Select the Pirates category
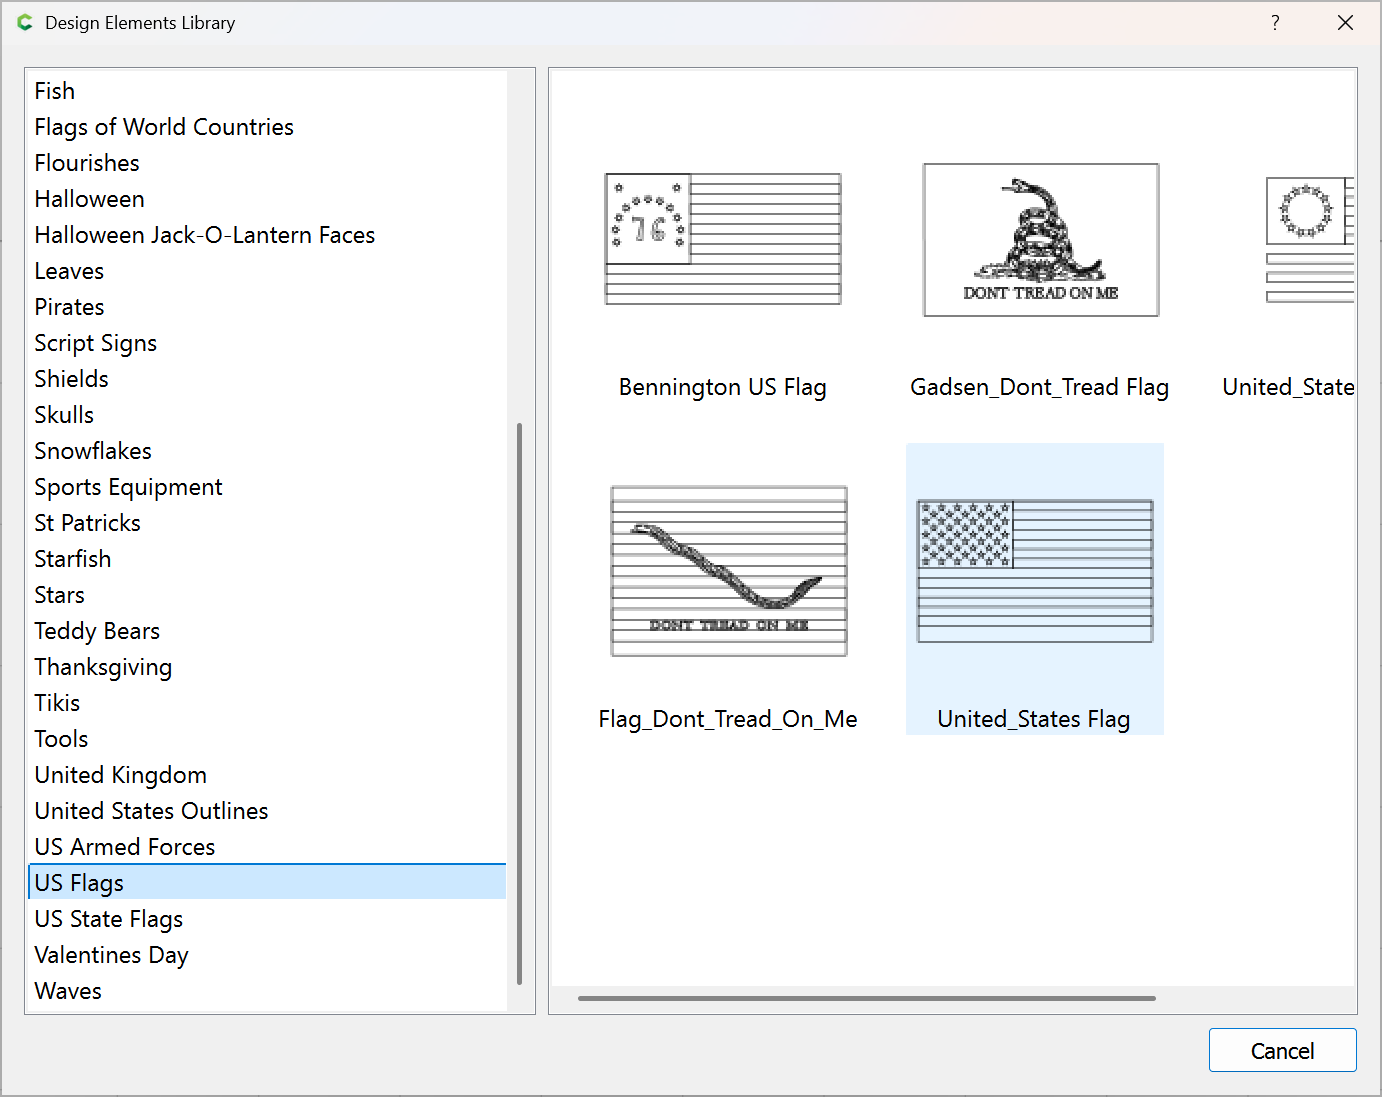The image size is (1382, 1097). [x=69, y=307]
